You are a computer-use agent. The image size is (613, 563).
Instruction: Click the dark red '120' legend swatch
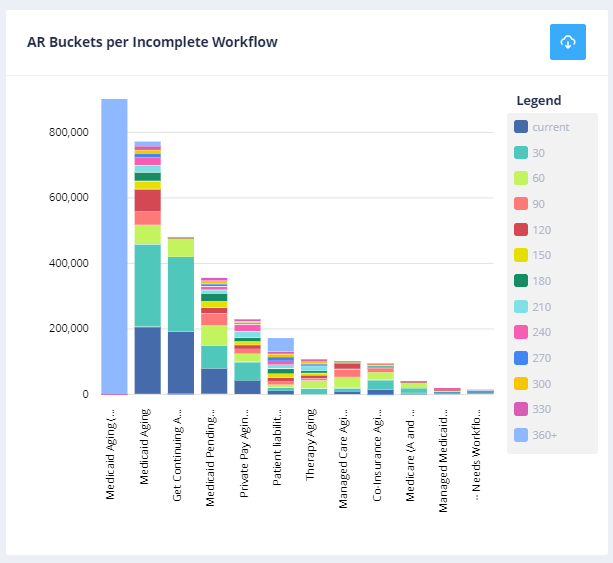pyautogui.click(x=520, y=230)
